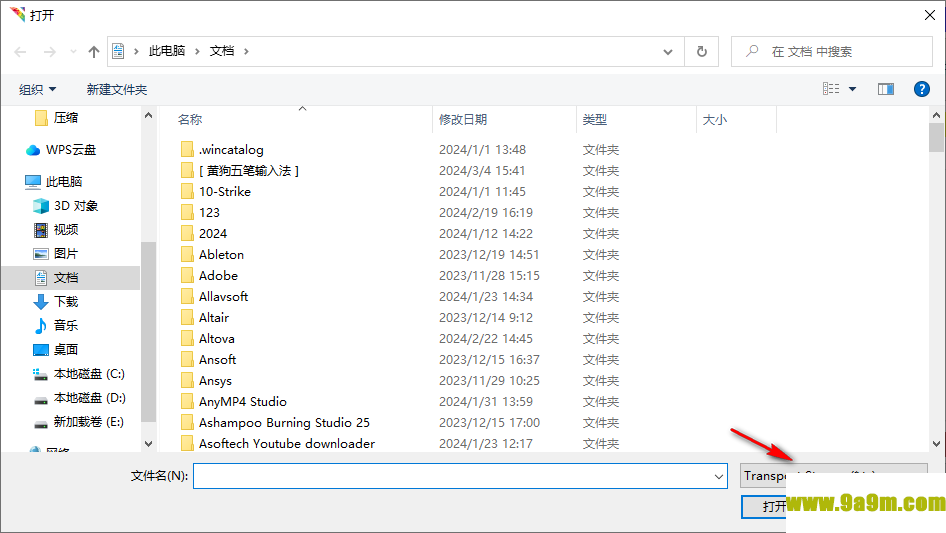Image resolution: width=946 pixels, height=533 pixels.
Task: Go back using the back arrow
Action: [20, 52]
